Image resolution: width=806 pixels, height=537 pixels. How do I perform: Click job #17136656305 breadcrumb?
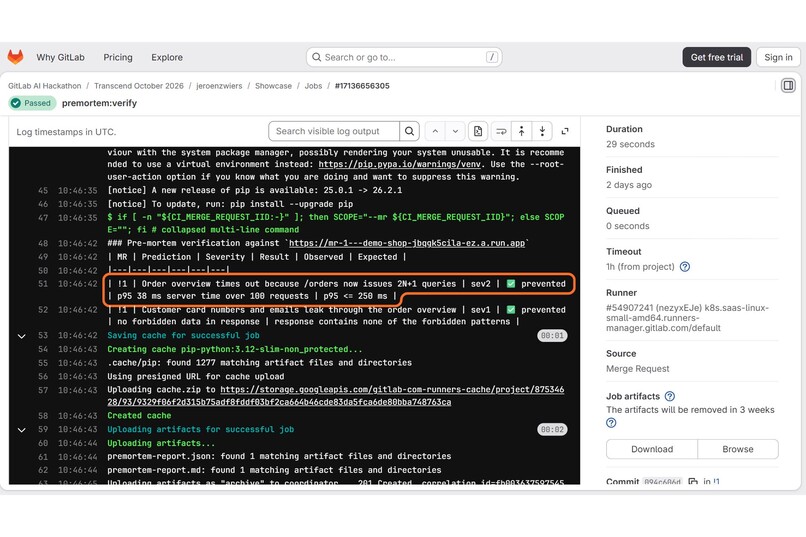[362, 86]
